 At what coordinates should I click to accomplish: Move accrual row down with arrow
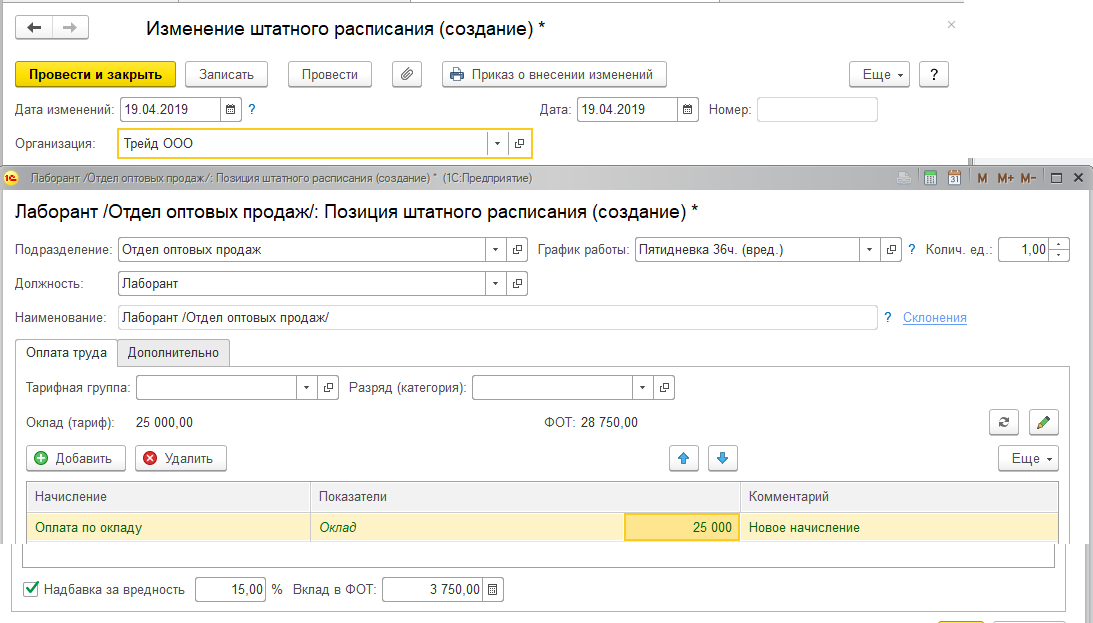coord(723,458)
